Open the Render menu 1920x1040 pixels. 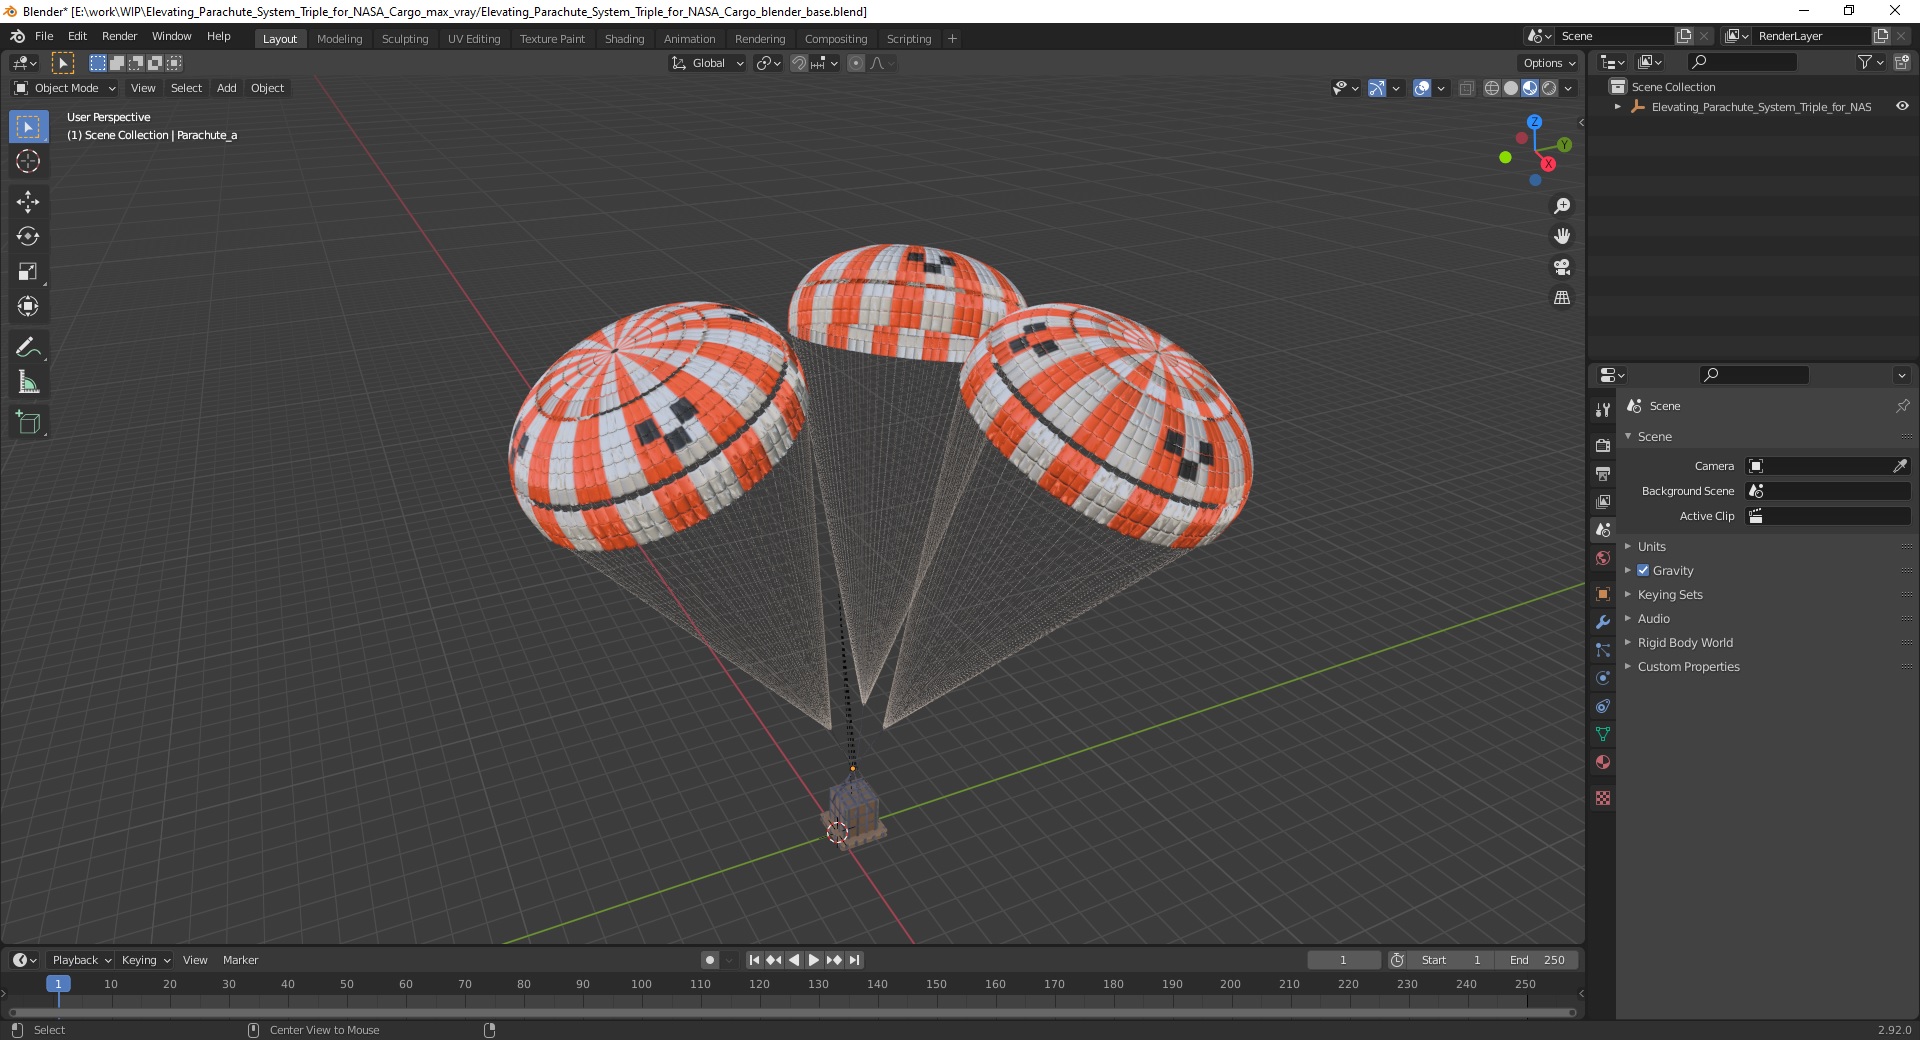point(119,36)
